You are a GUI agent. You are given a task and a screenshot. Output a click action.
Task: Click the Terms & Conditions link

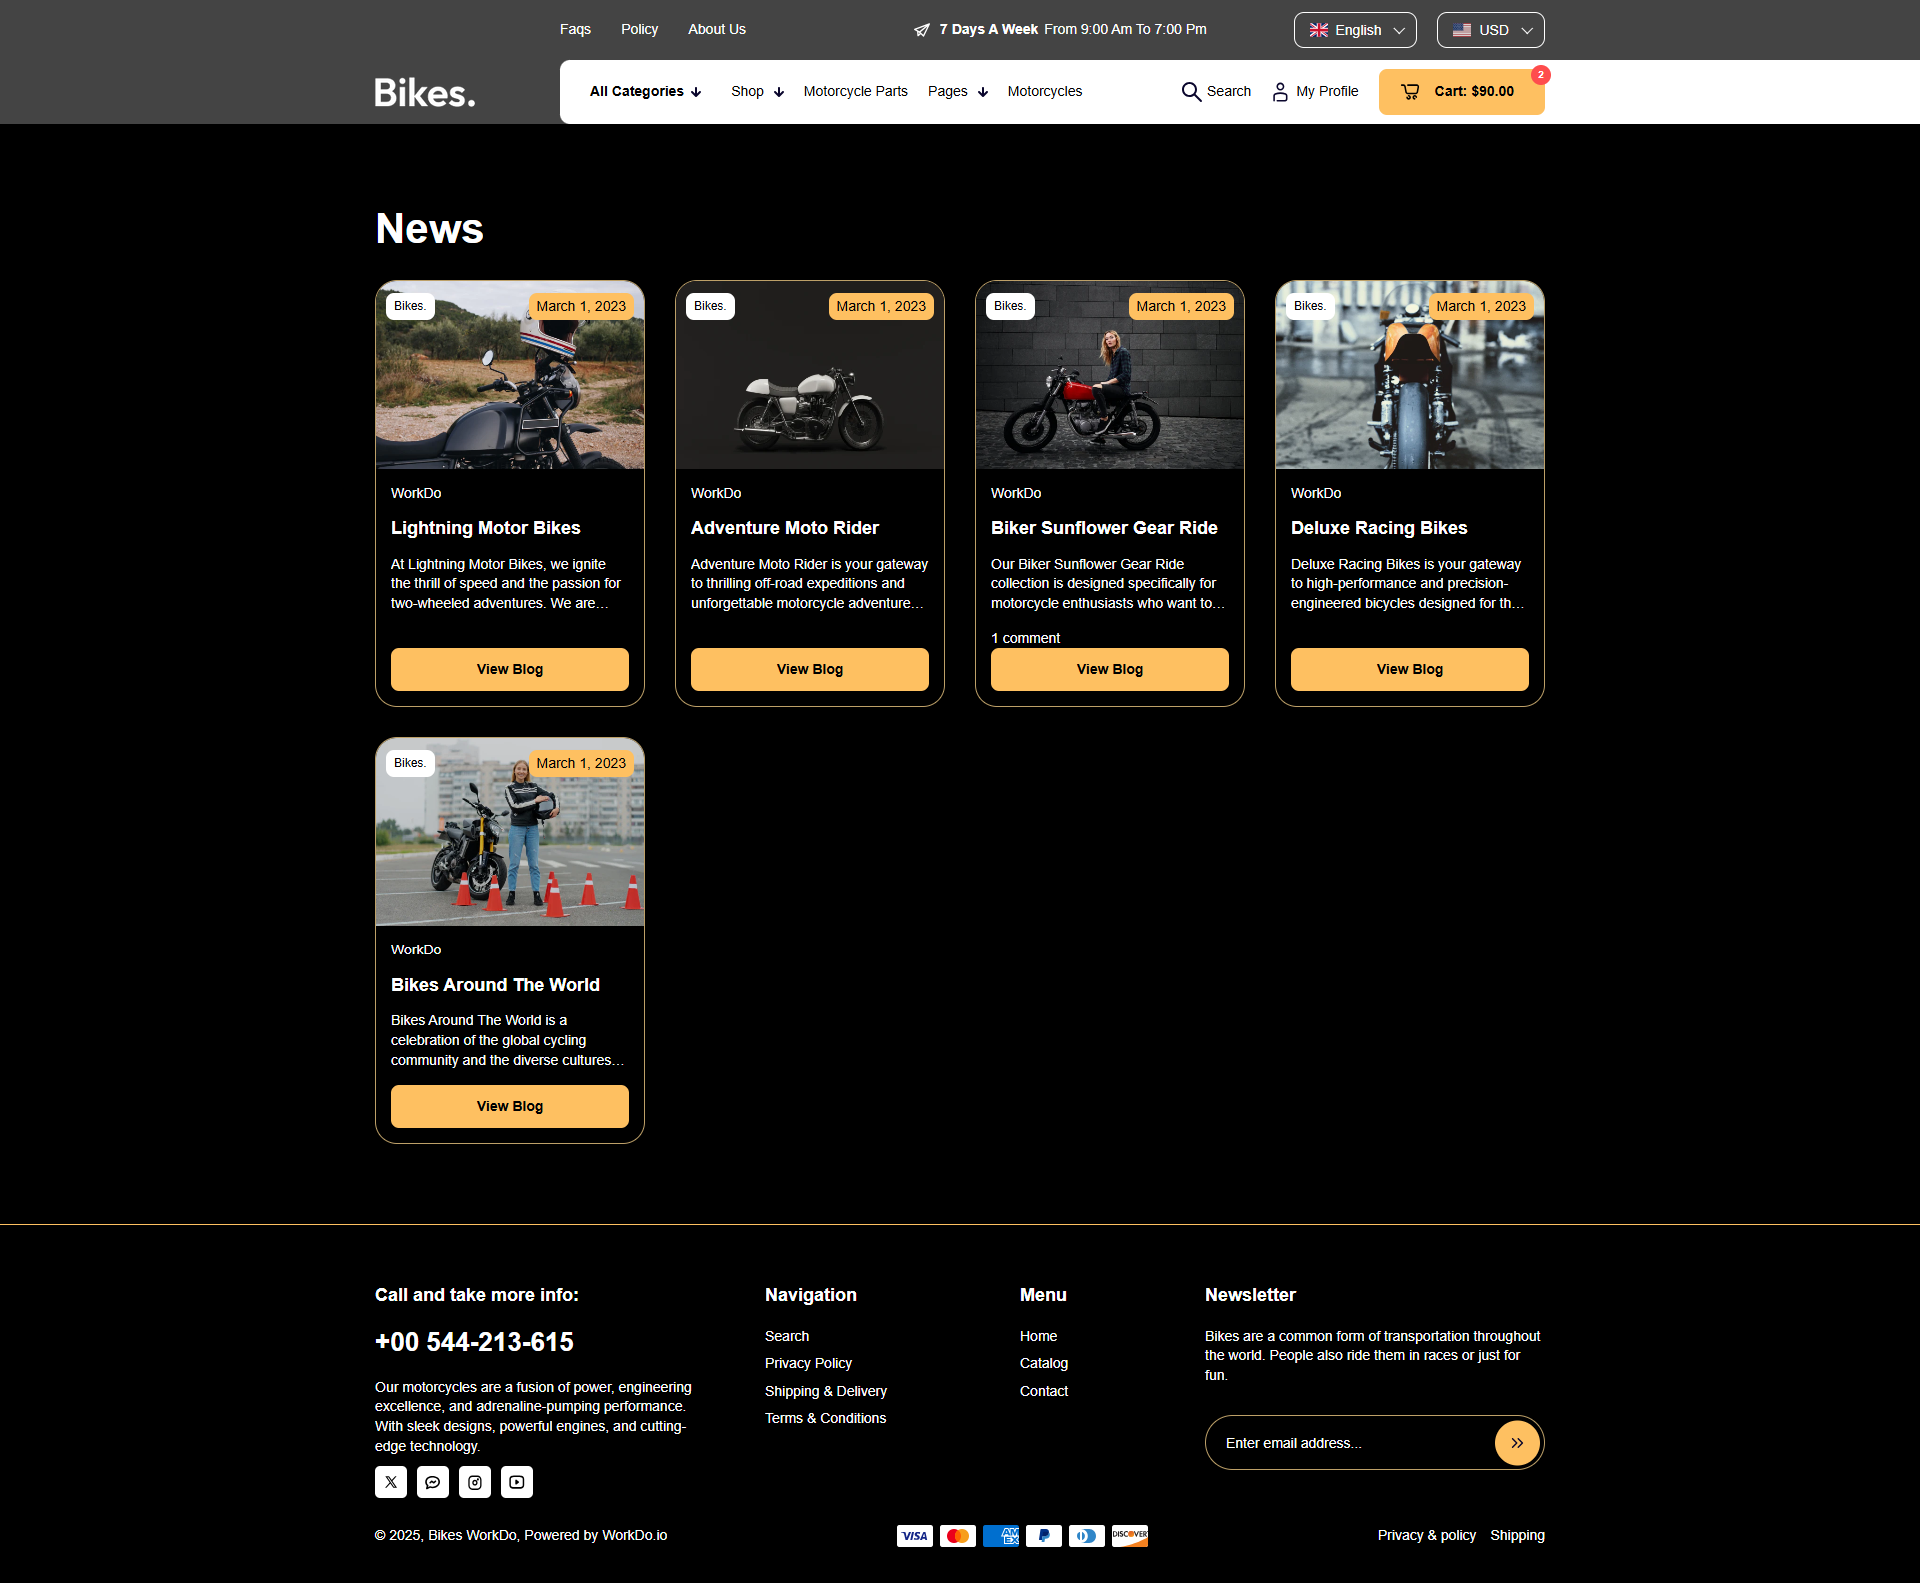pyautogui.click(x=825, y=1417)
